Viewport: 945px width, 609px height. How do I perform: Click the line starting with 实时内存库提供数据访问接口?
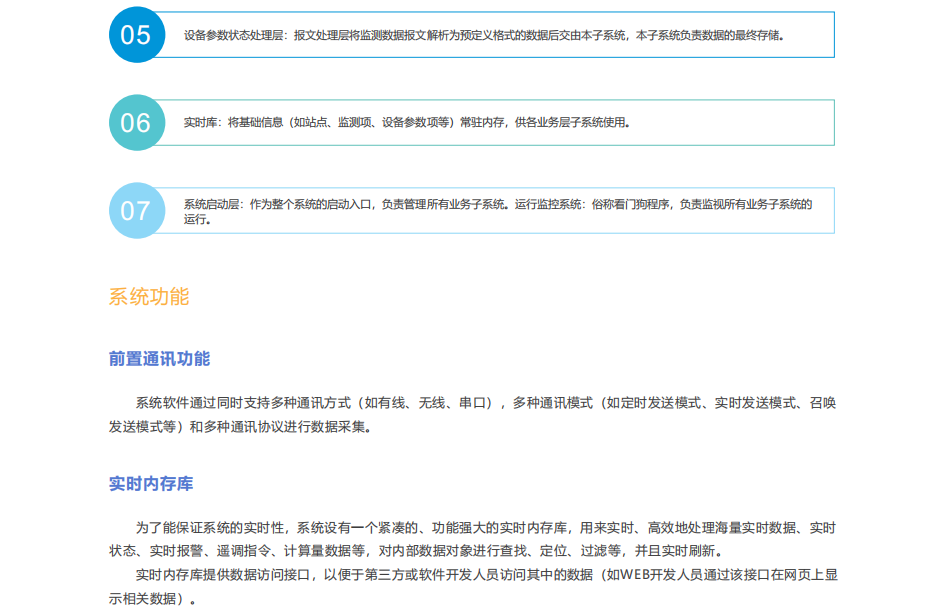[485, 575]
